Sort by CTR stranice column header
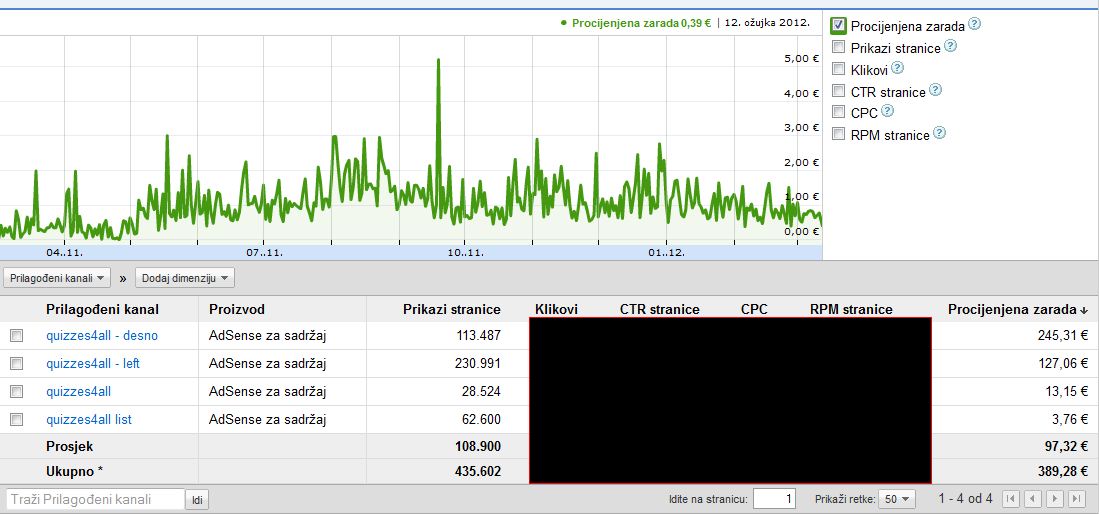The width and height of the screenshot is (1099, 514). [660, 309]
